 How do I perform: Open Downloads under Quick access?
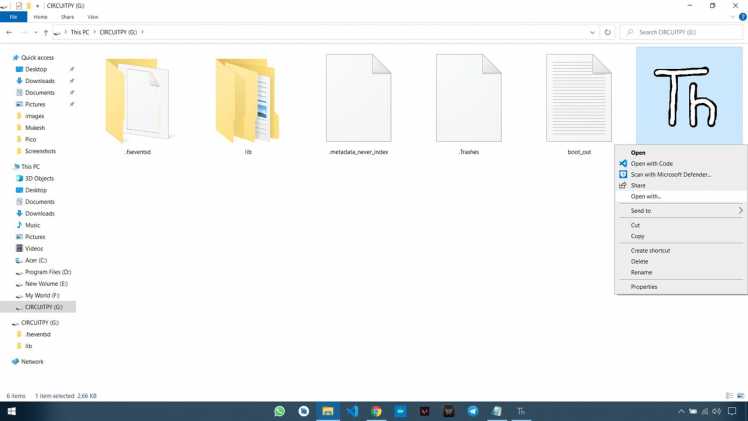tap(40, 81)
